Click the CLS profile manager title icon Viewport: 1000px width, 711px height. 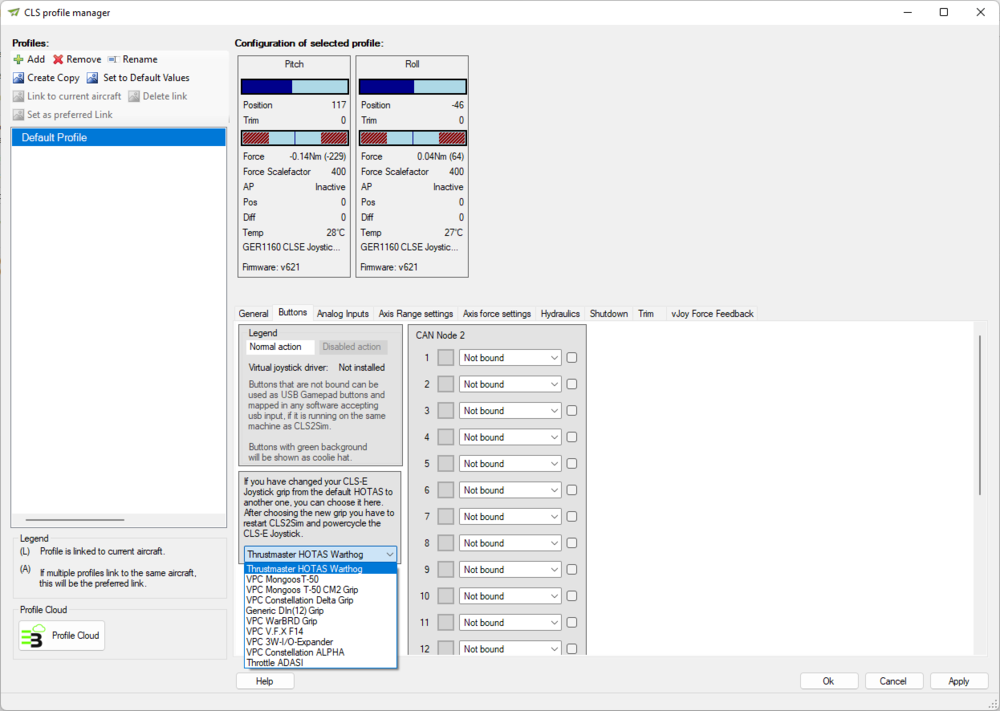pos(13,12)
